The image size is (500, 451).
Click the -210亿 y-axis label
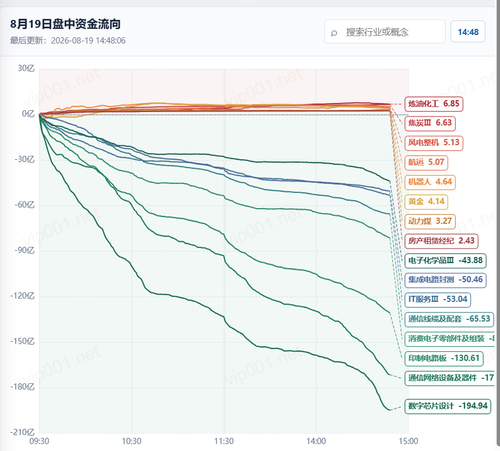pyautogui.click(x=22, y=432)
